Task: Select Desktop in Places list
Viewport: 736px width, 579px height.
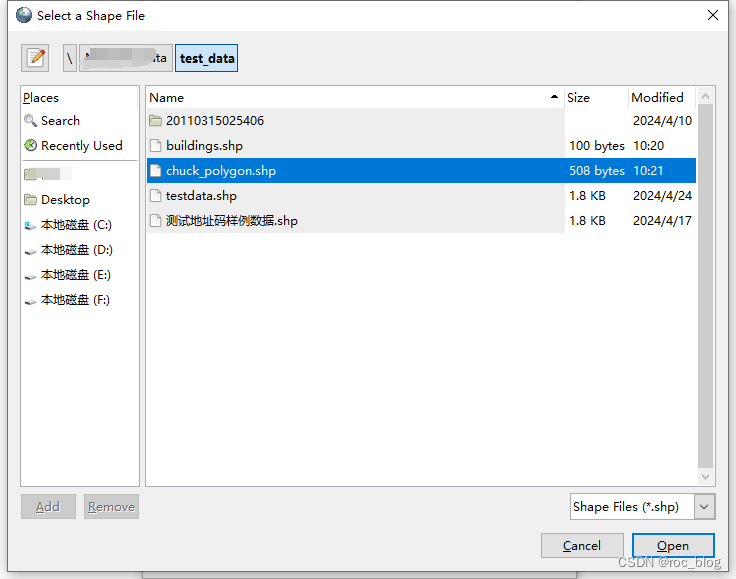Action: [x=79, y=200]
